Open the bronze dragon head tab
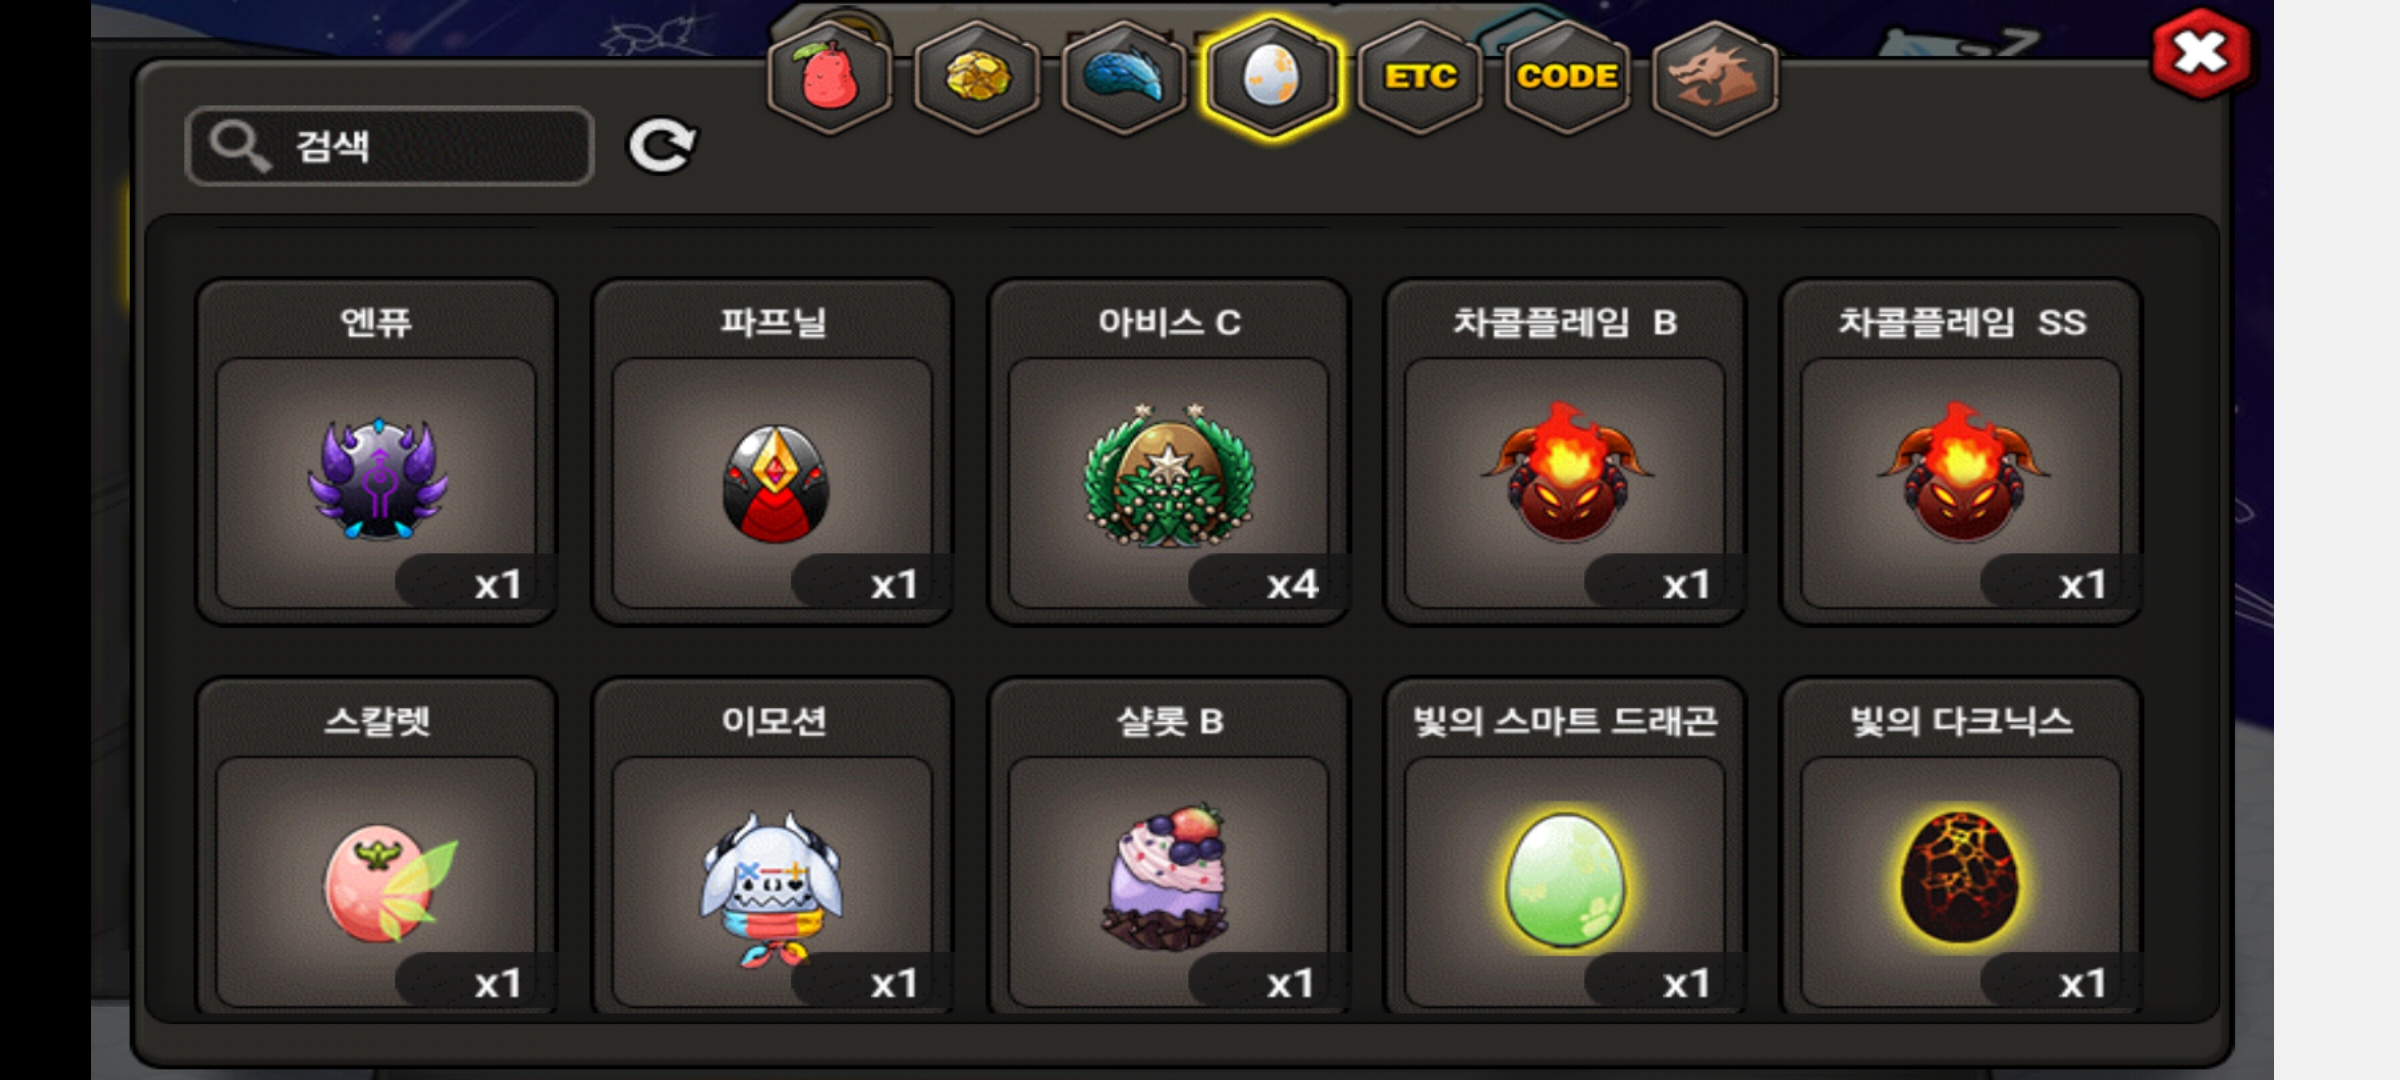Screen dimensions: 2400x1080 point(1714,77)
